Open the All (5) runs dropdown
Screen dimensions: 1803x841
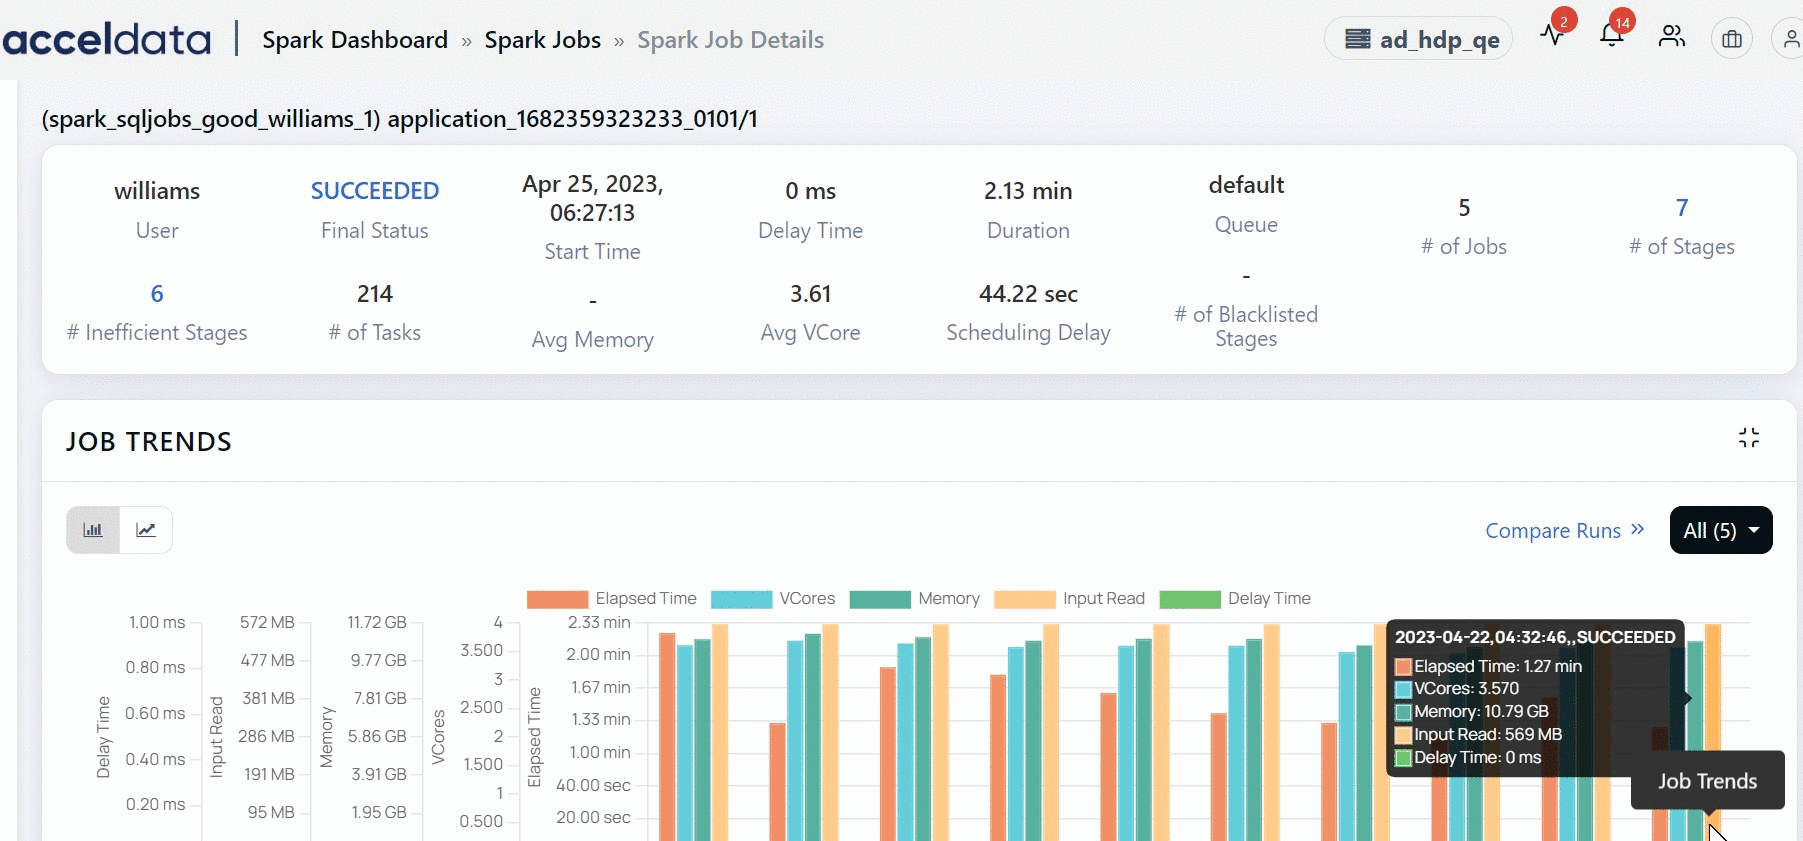tap(1720, 530)
